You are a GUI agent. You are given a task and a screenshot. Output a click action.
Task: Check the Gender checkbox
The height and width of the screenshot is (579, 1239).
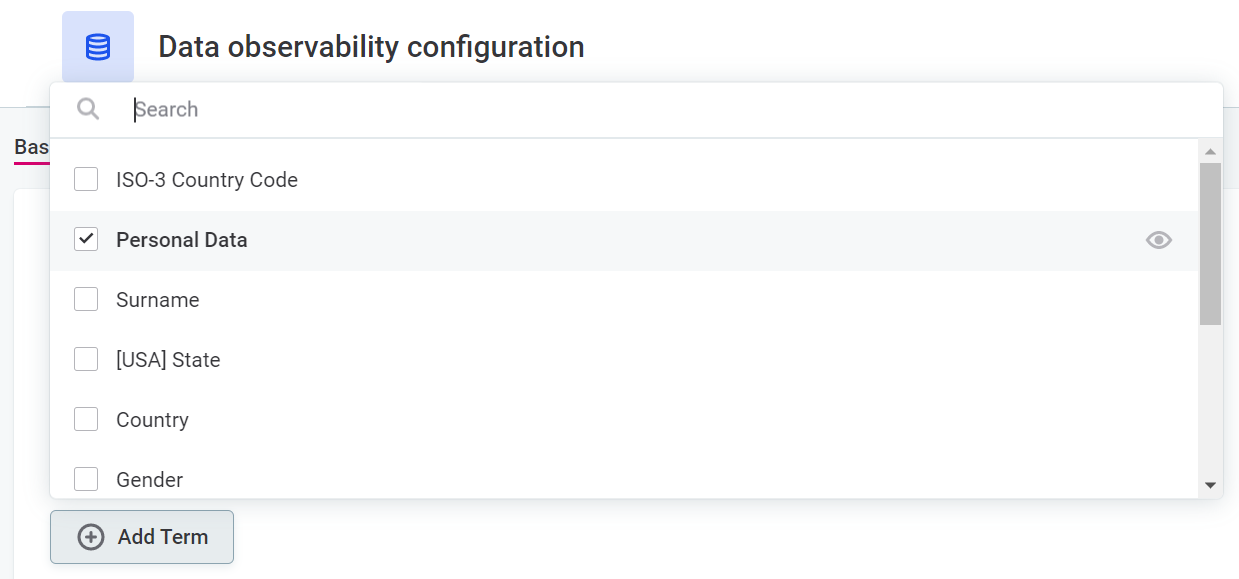click(x=86, y=480)
